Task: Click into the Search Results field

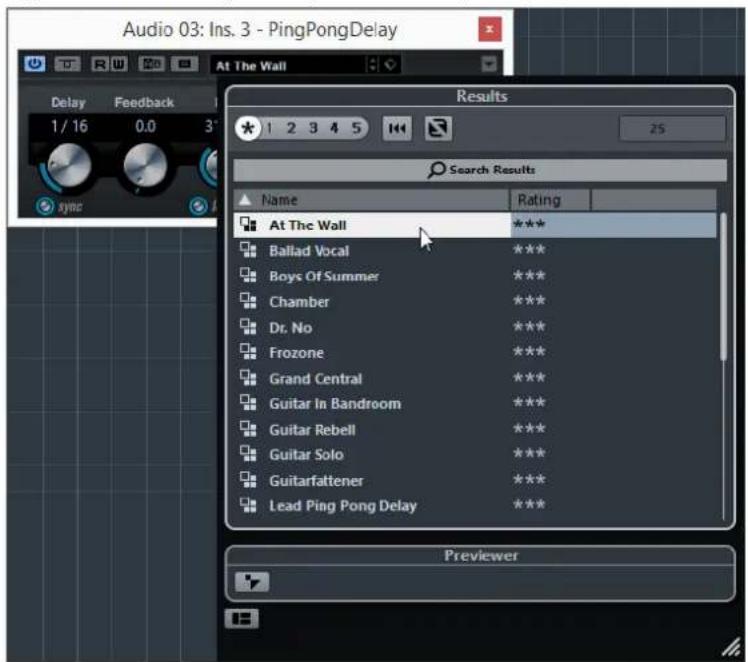Action: pyautogui.click(x=480, y=170)
